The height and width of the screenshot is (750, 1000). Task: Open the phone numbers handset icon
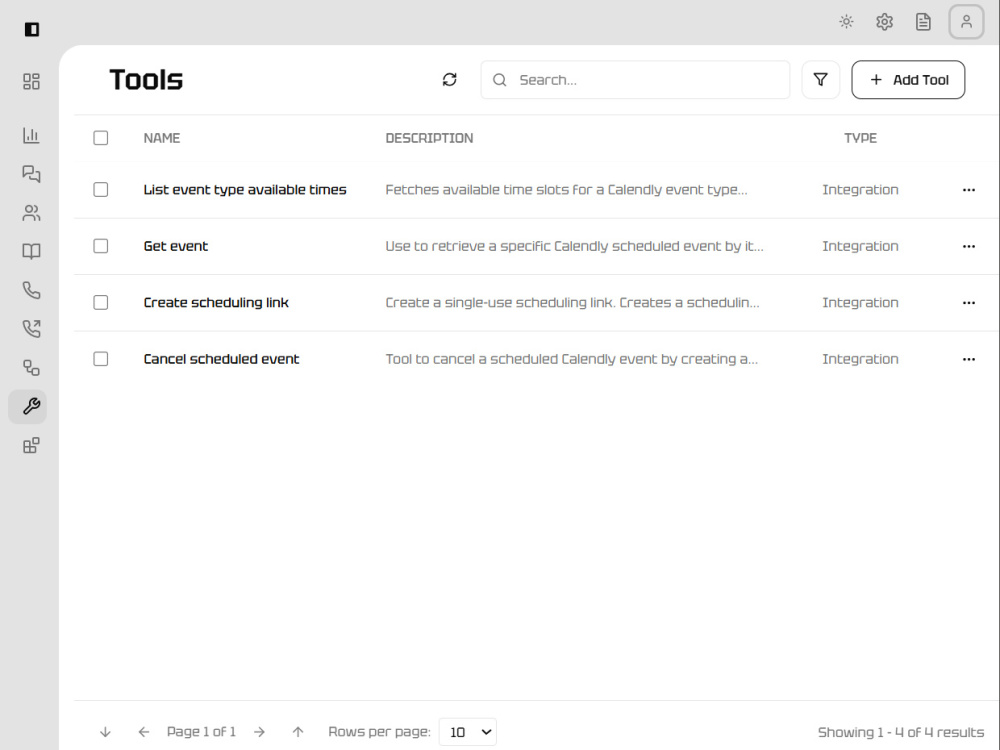point(31,290)
